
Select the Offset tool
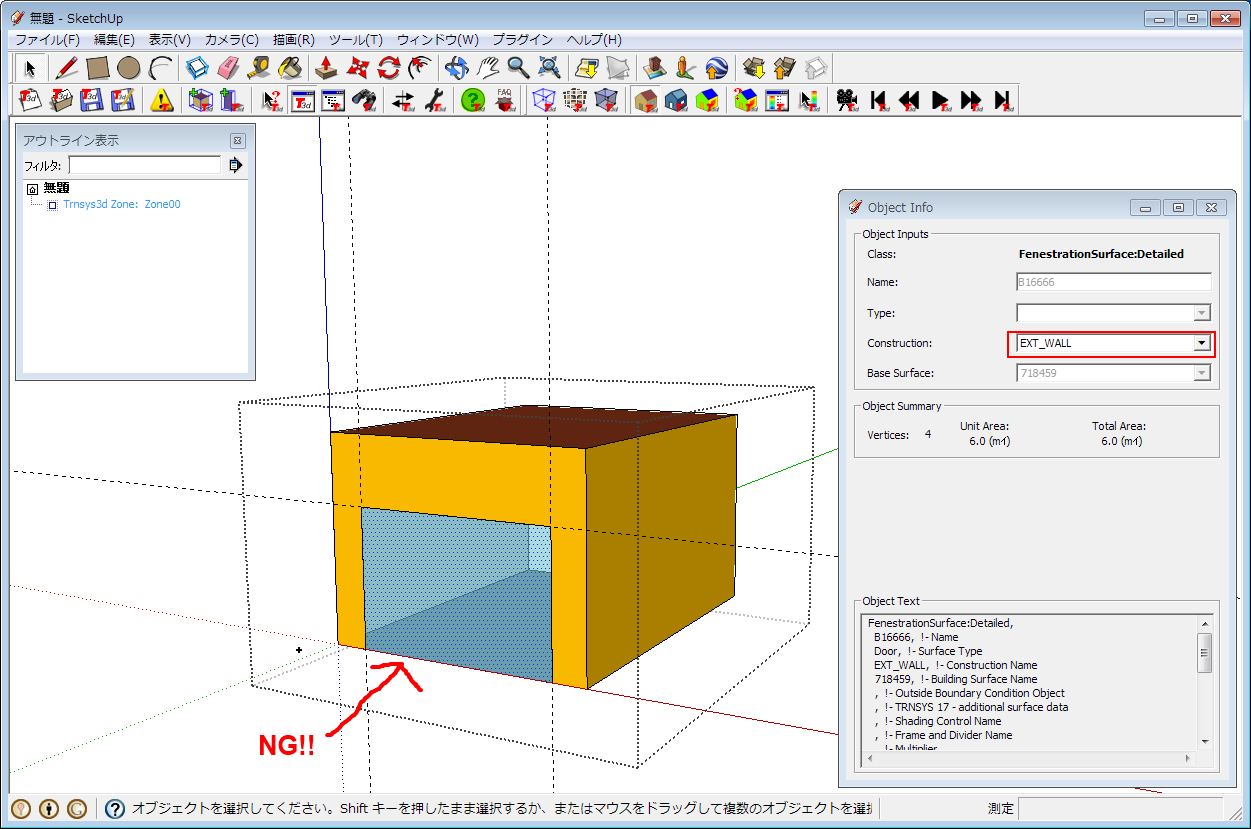click(419, 68)
